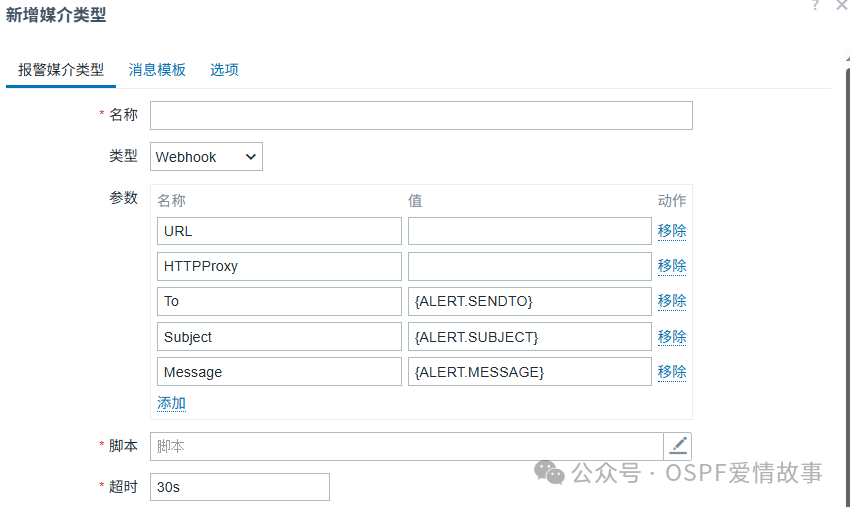Click the HTTPProxy value field
Image resolution: width=850 pixels, height=507 pixels.
pos(530,266)
